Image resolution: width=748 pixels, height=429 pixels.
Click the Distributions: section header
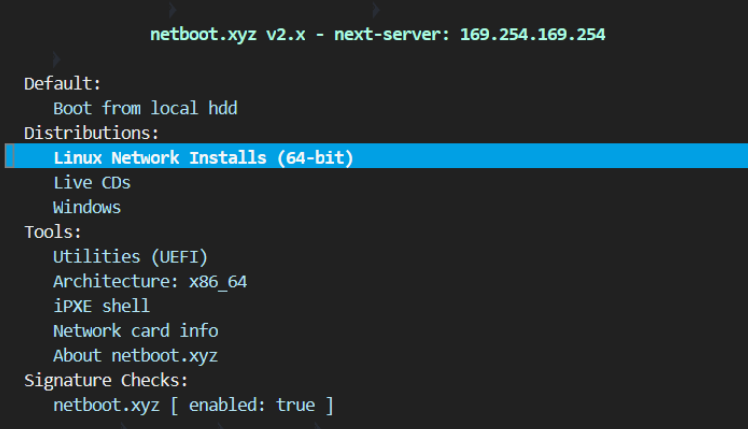92,133
